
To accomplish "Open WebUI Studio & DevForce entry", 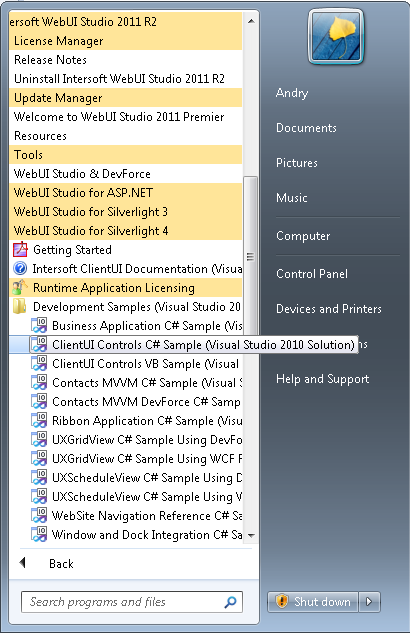I will pos(126,174).
